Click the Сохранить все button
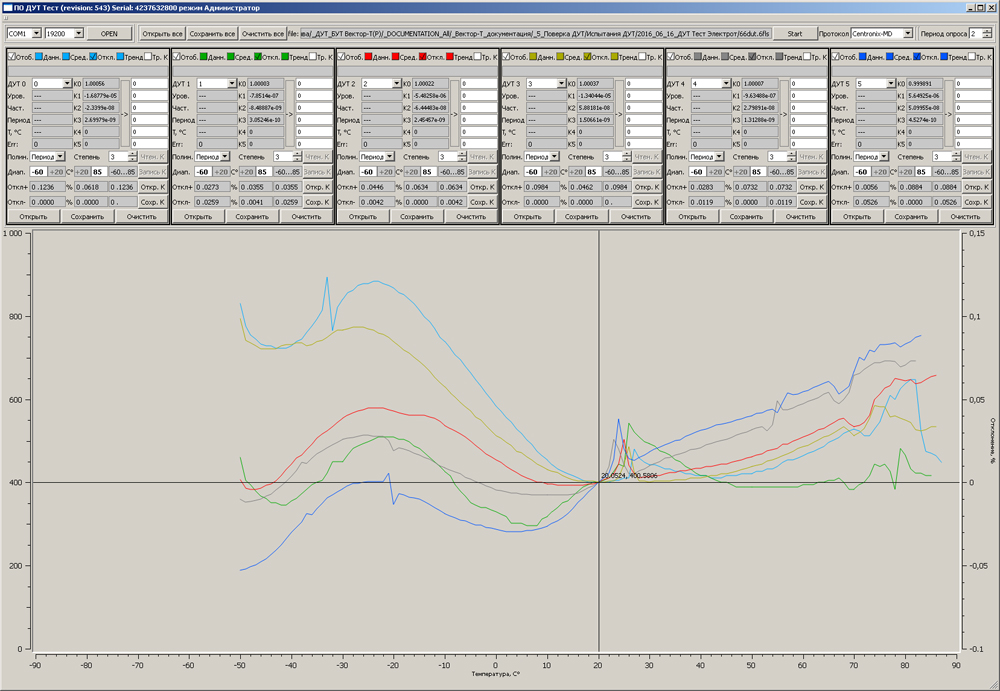The width and height of the screenshot is (1000, 691). point(212,33)
